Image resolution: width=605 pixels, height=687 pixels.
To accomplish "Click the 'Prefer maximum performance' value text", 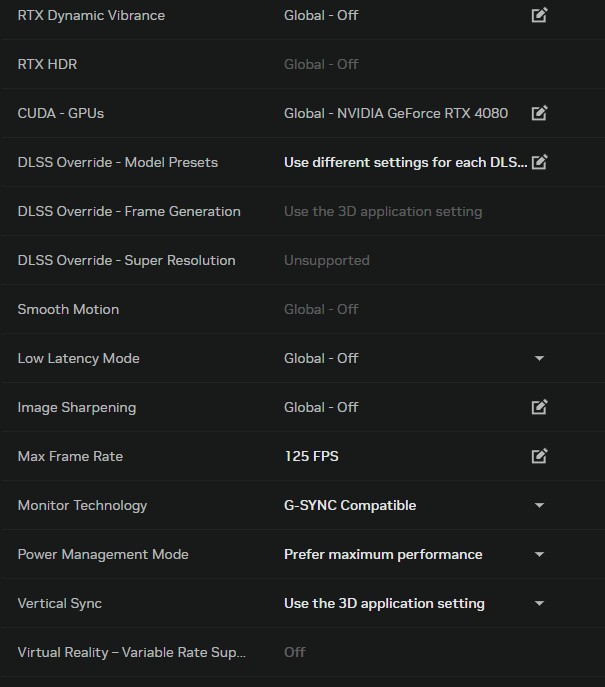I will coord(383,554).
